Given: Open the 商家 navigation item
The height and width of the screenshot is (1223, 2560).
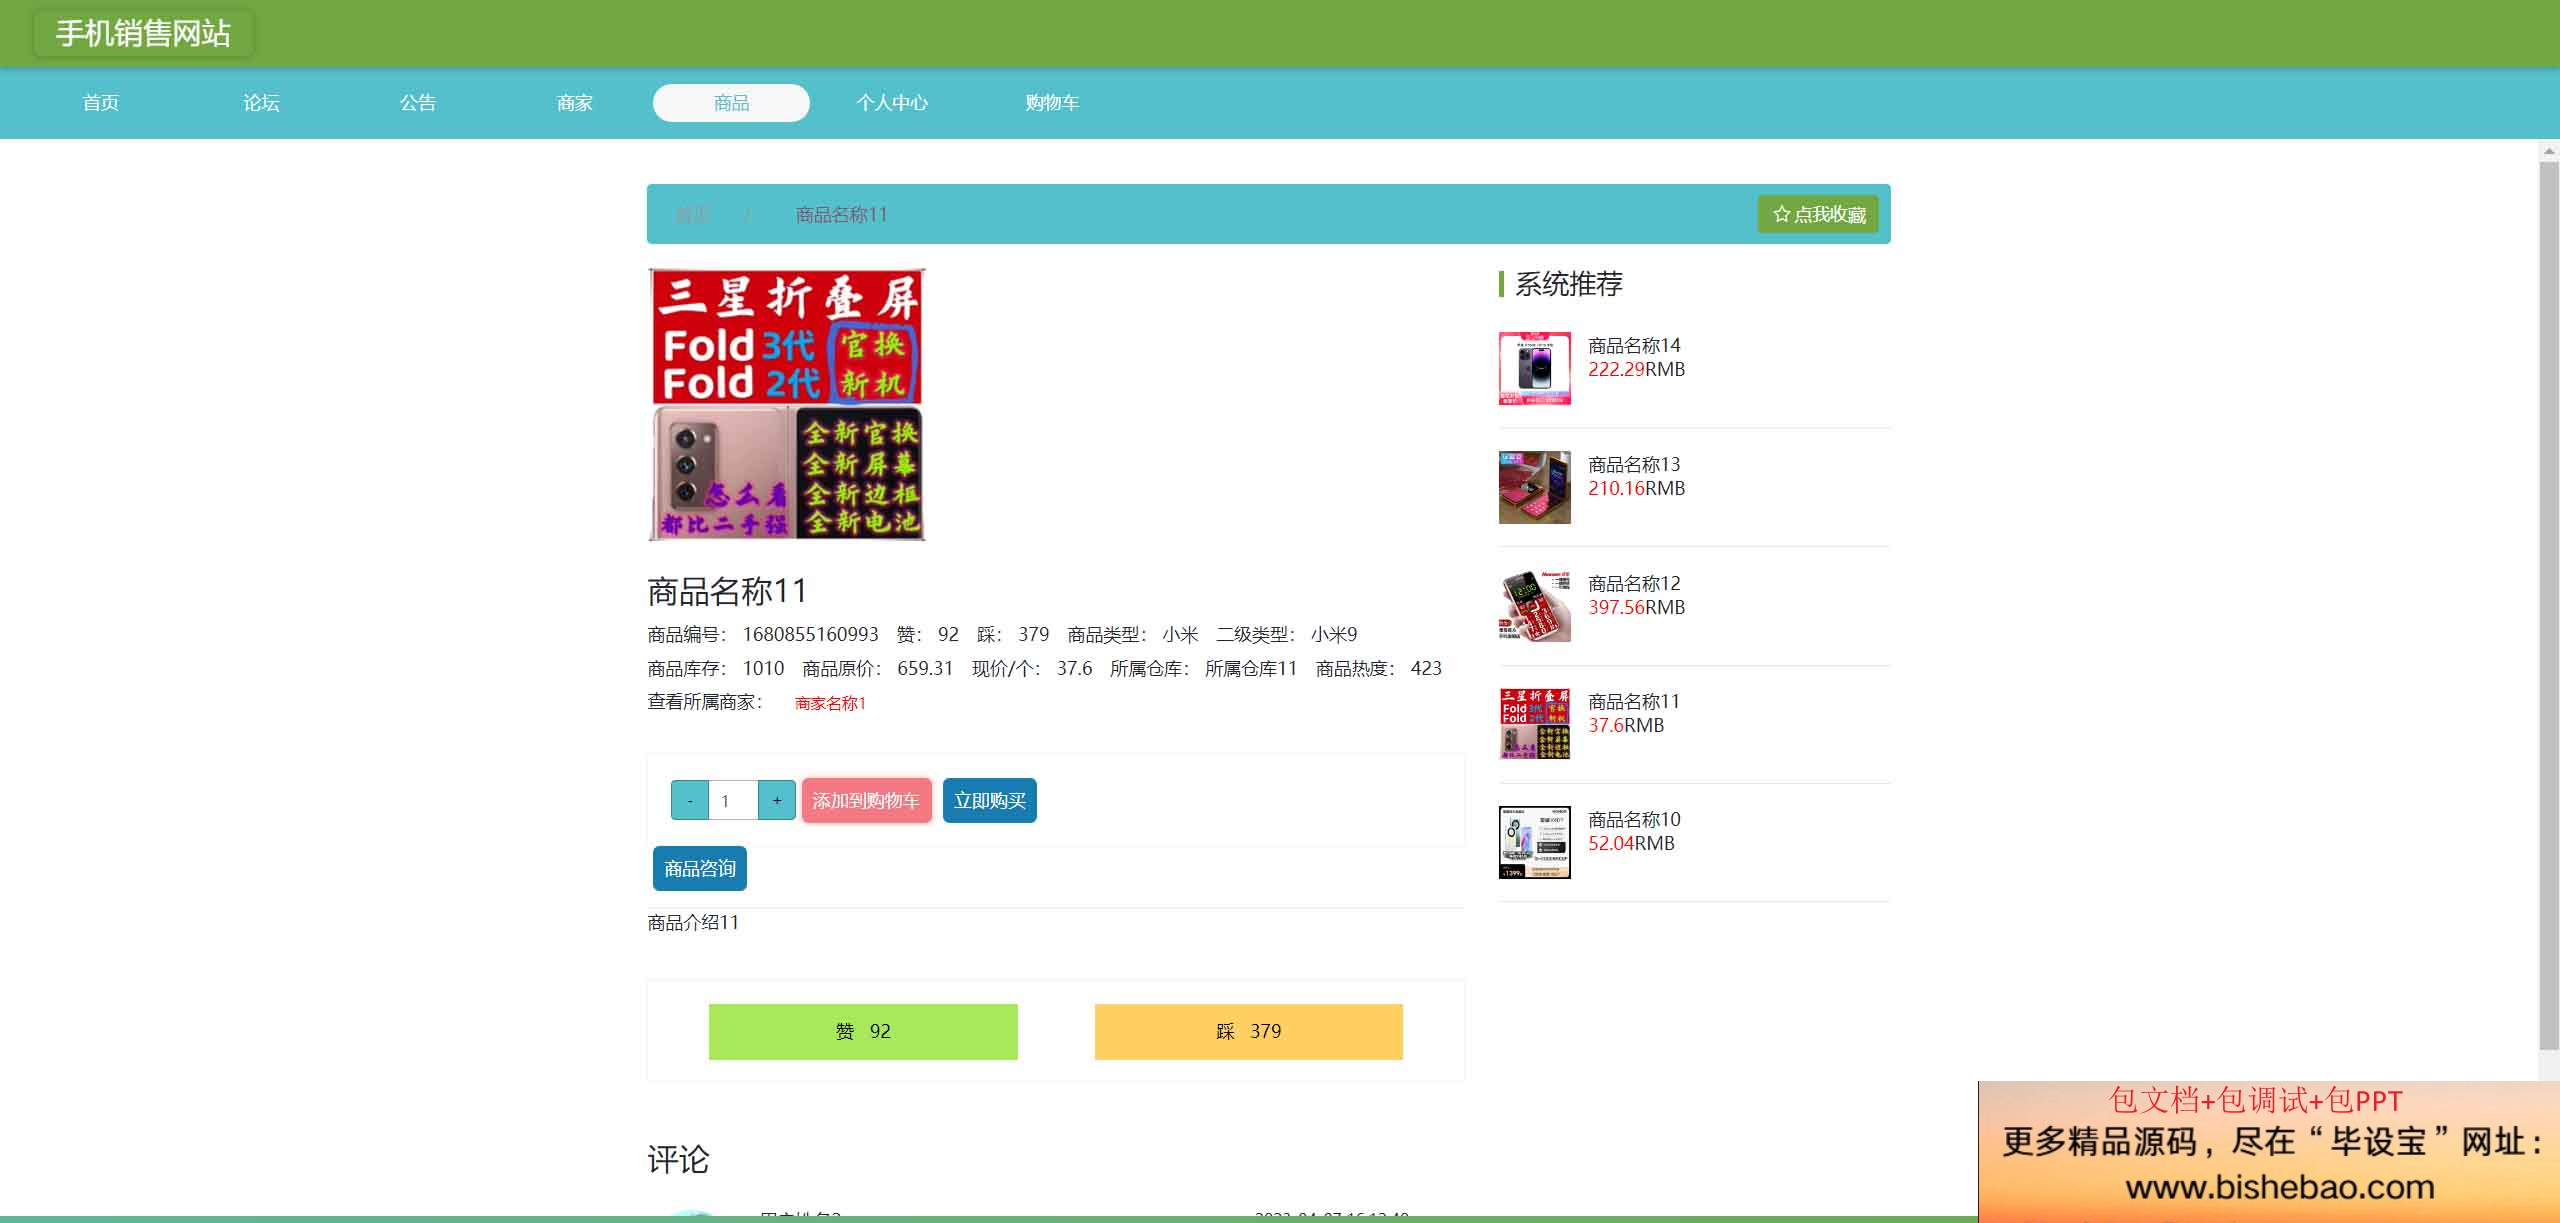Looking at the screenshot, I should coord(575,103).
